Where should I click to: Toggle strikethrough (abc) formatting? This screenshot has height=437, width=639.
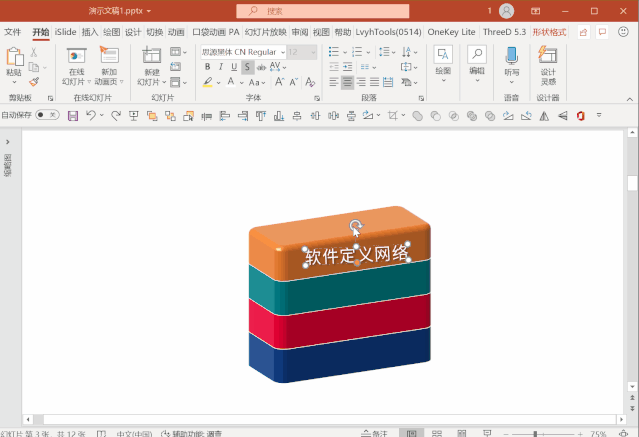click(x=261, y=67)
